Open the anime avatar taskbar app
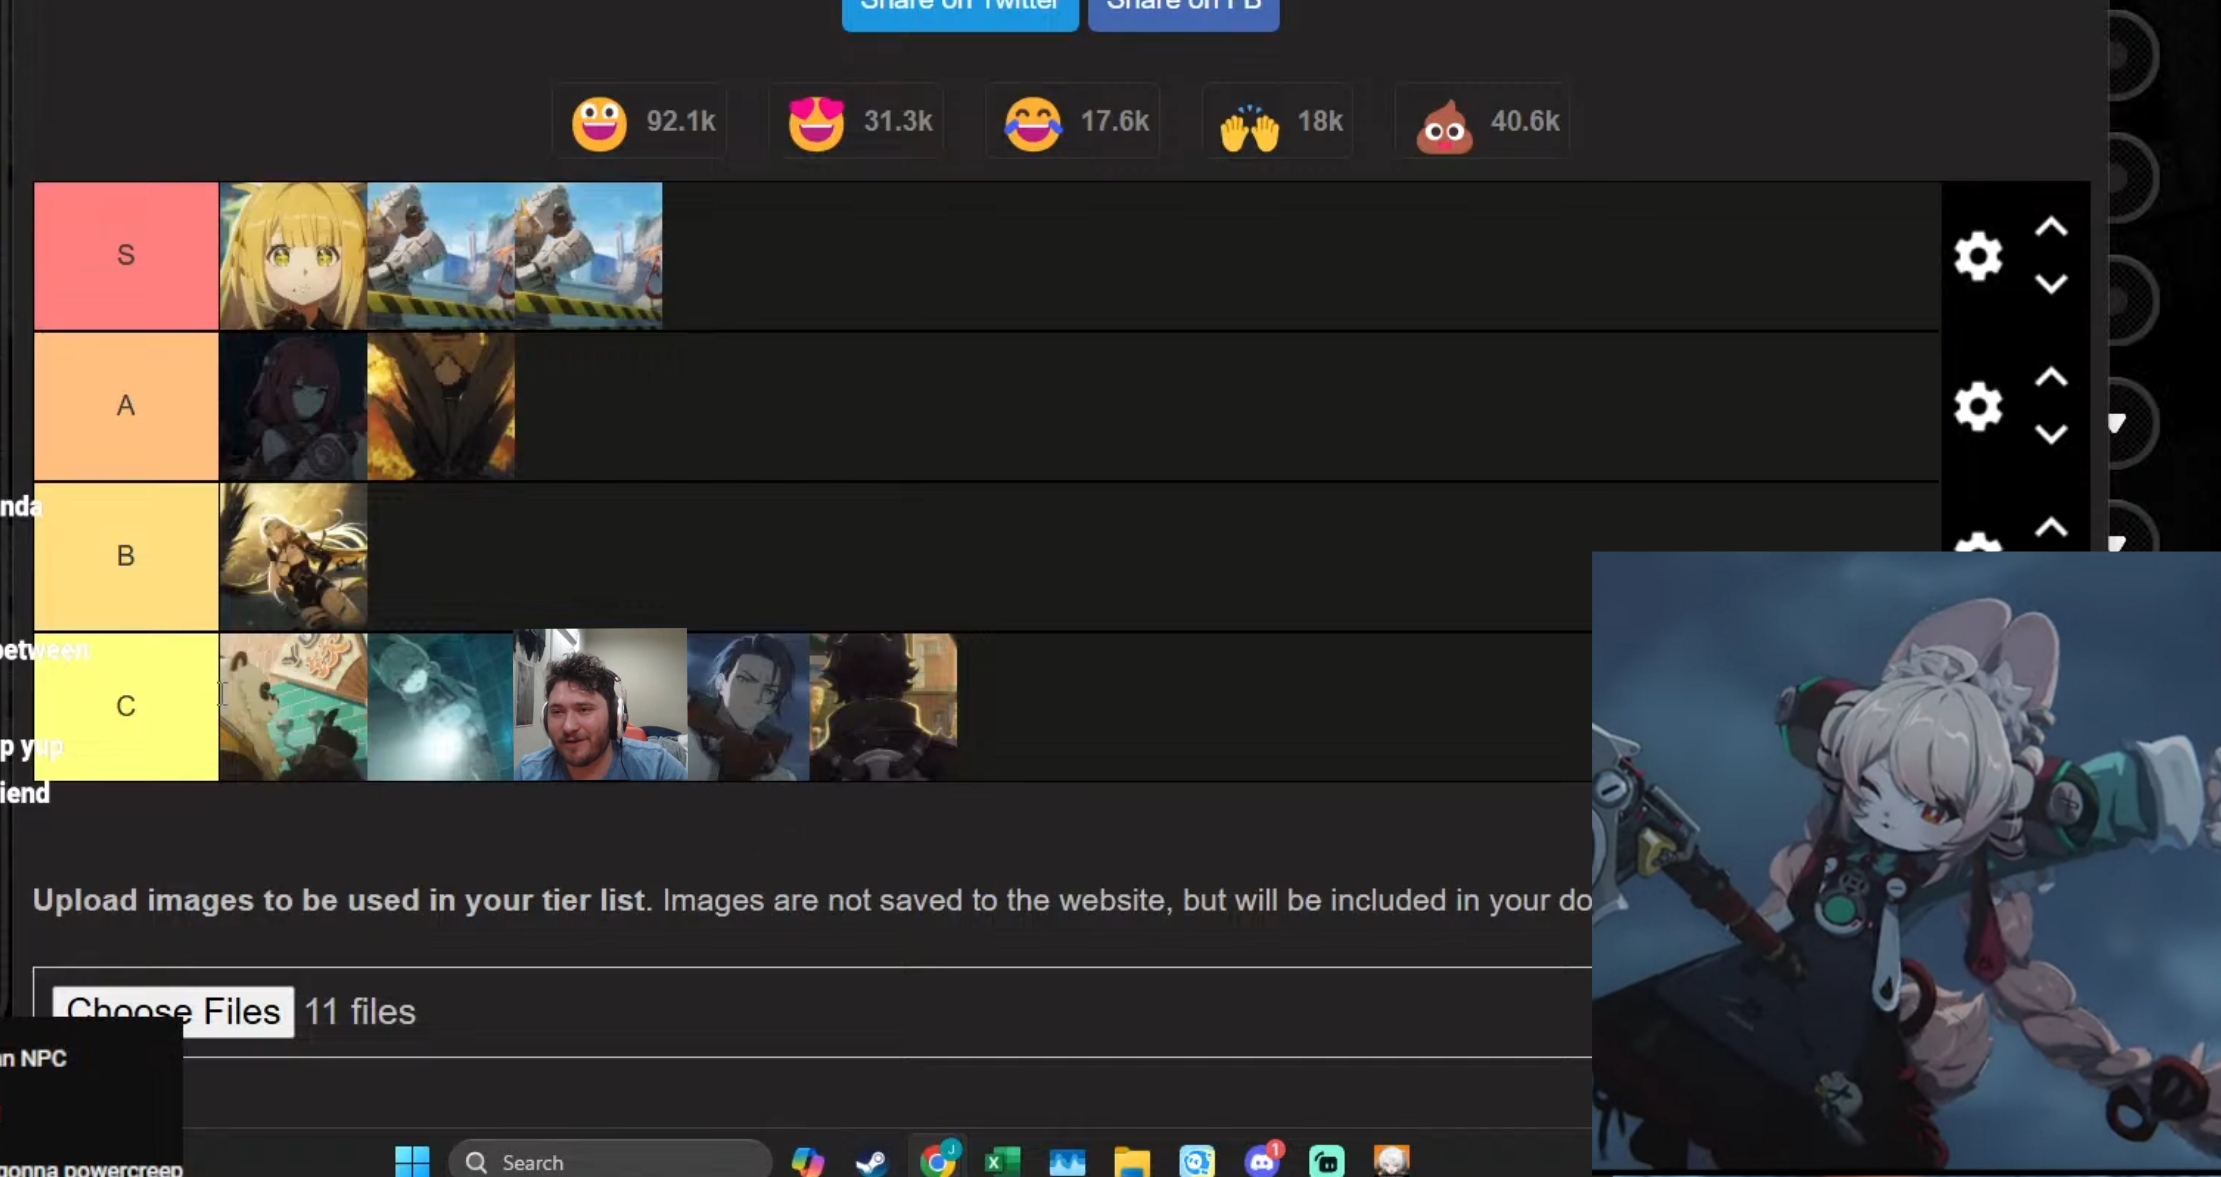 pyautogui.click(x=1391, y=1161)
